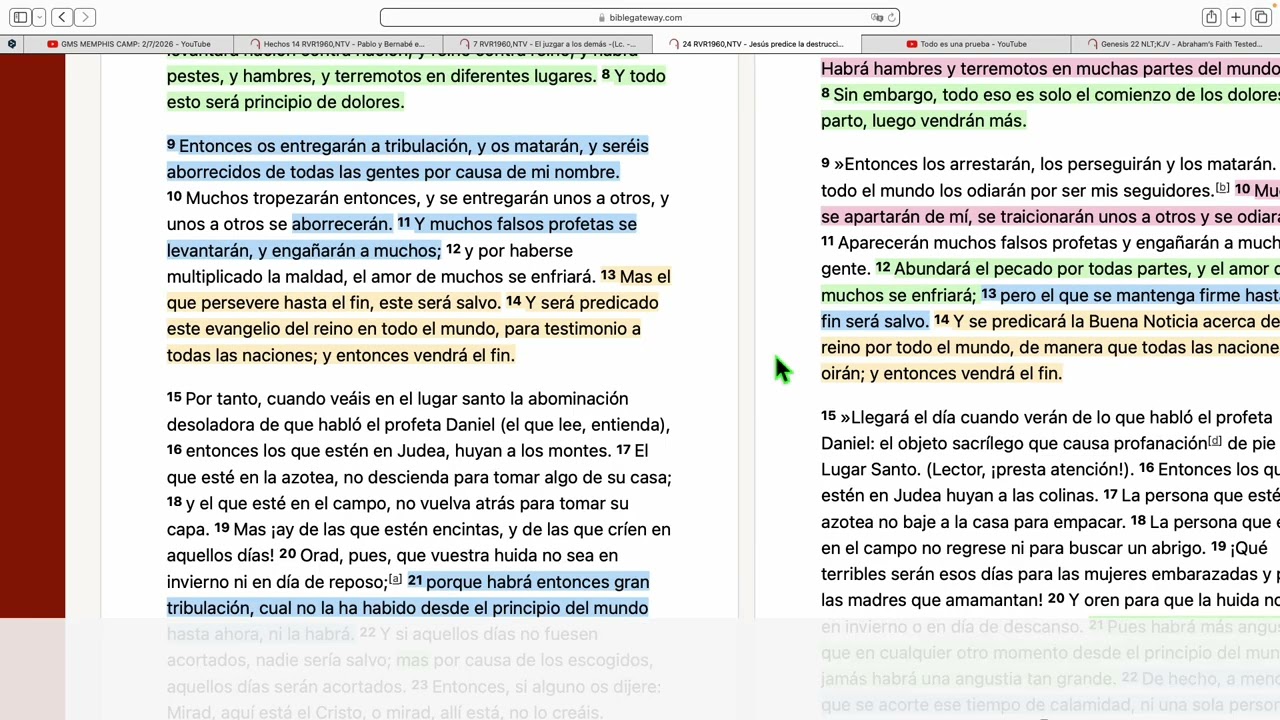Image resolution: width=1280 pixels, height=720 pixels.
Task: Click text '»Entonces los arrestarán'
Action: click(x=928, y=164)
